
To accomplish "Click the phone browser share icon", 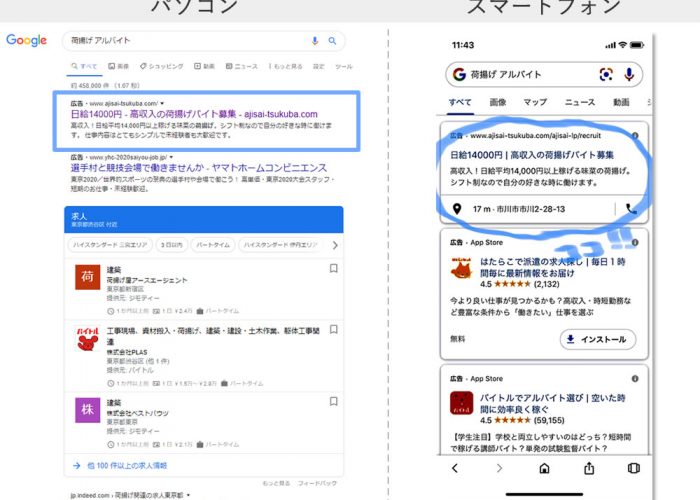I will 589,468.
